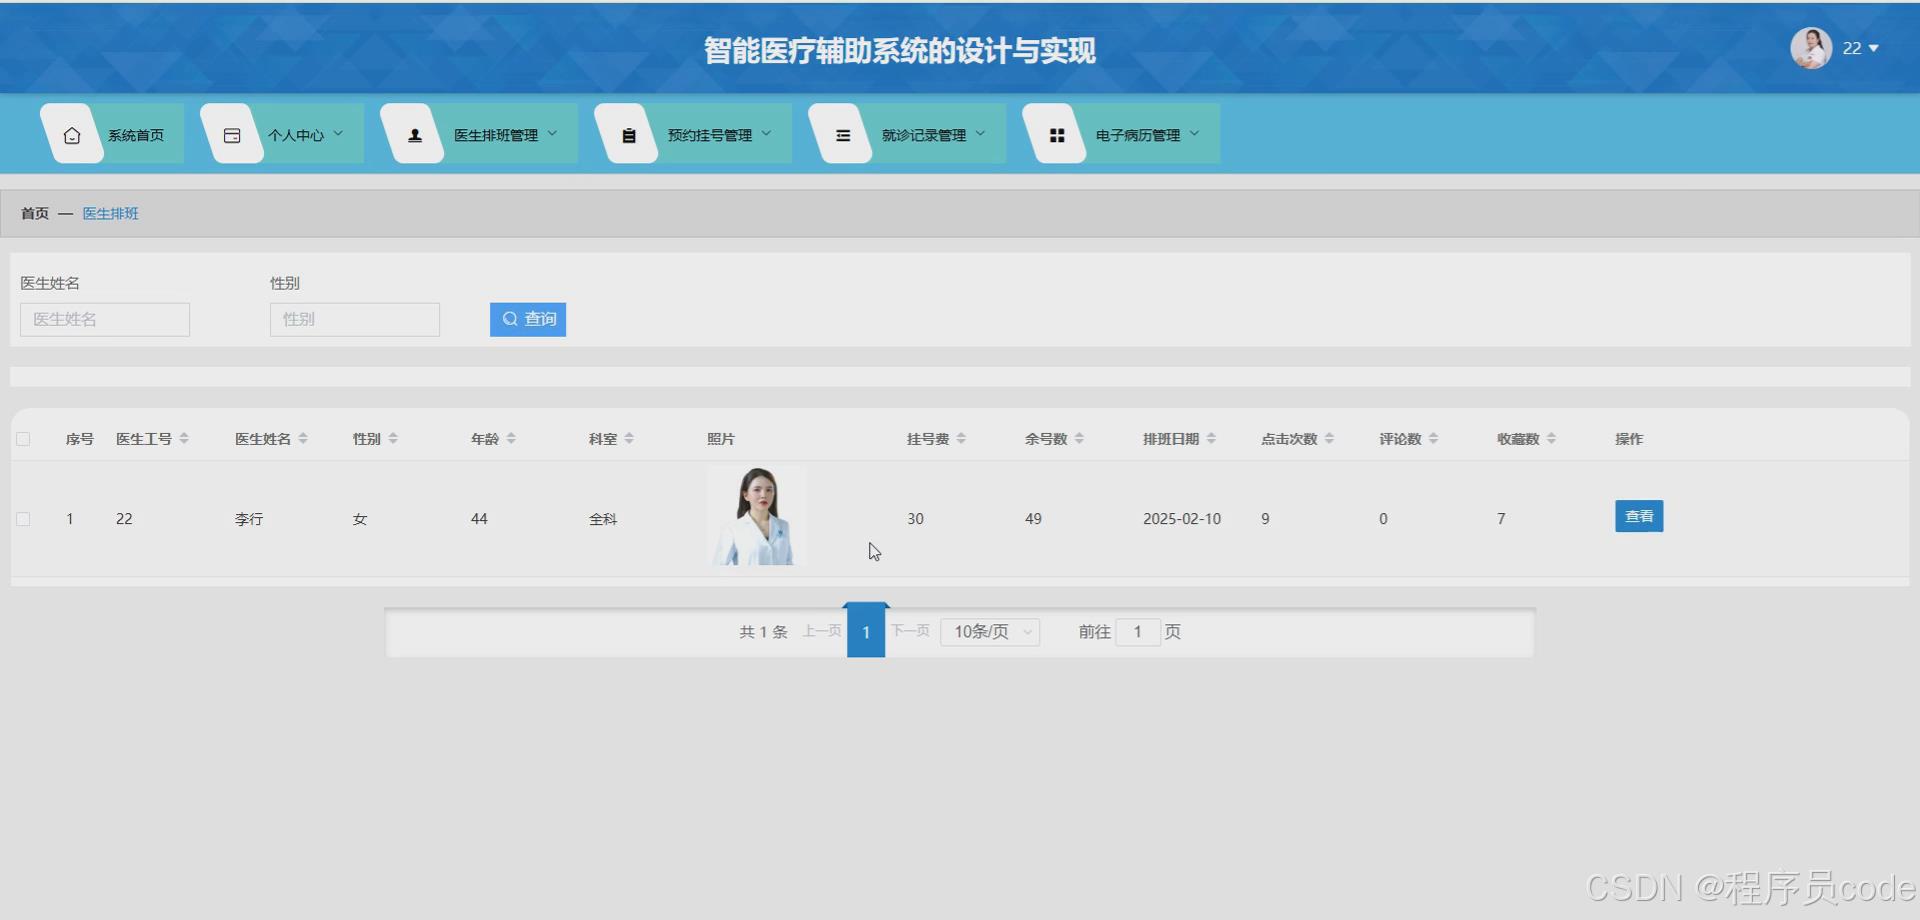
Task: Click the user avatar in top-right corner
Action: [1810, 47]
